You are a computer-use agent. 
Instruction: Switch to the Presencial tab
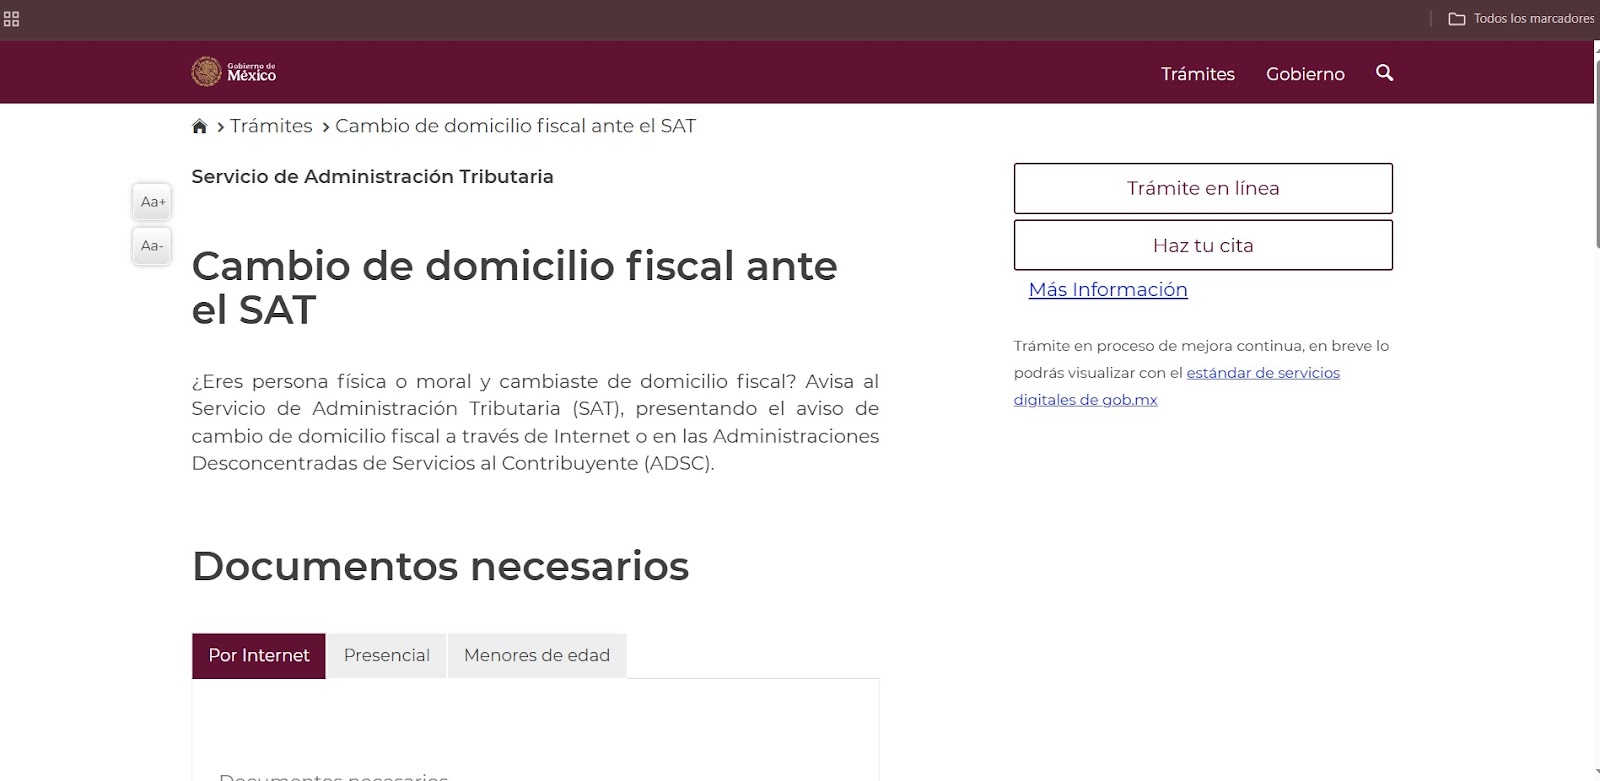point(387,656)
